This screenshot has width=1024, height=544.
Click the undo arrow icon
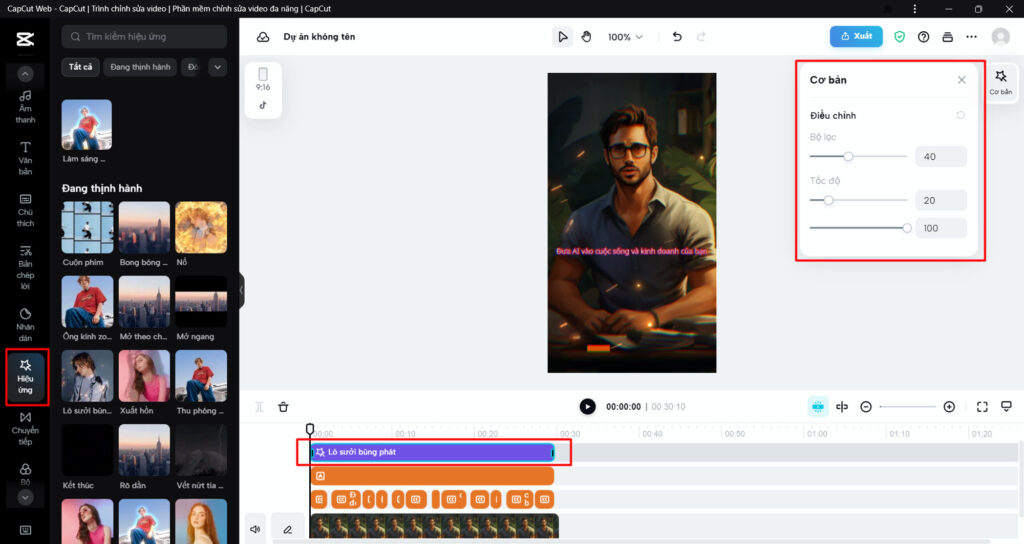(677, 37)
